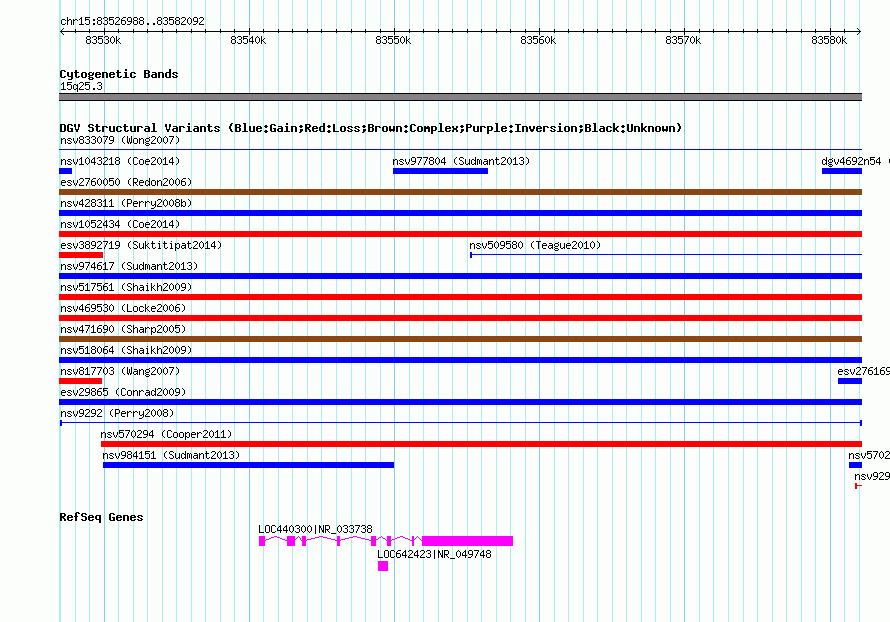
Task: Click the esv29865 (Conrad2009) label
Action: pos(123,392)
